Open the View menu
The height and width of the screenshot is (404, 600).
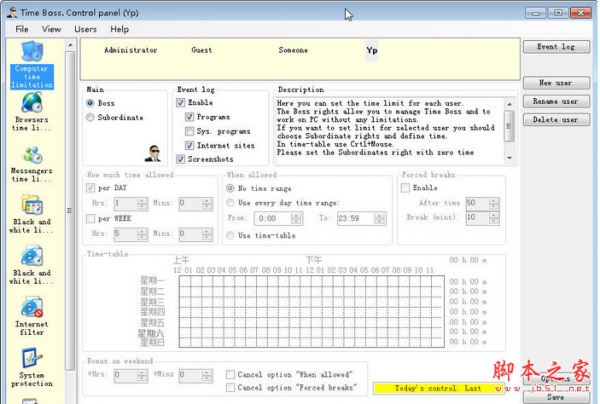pos(51,29)
